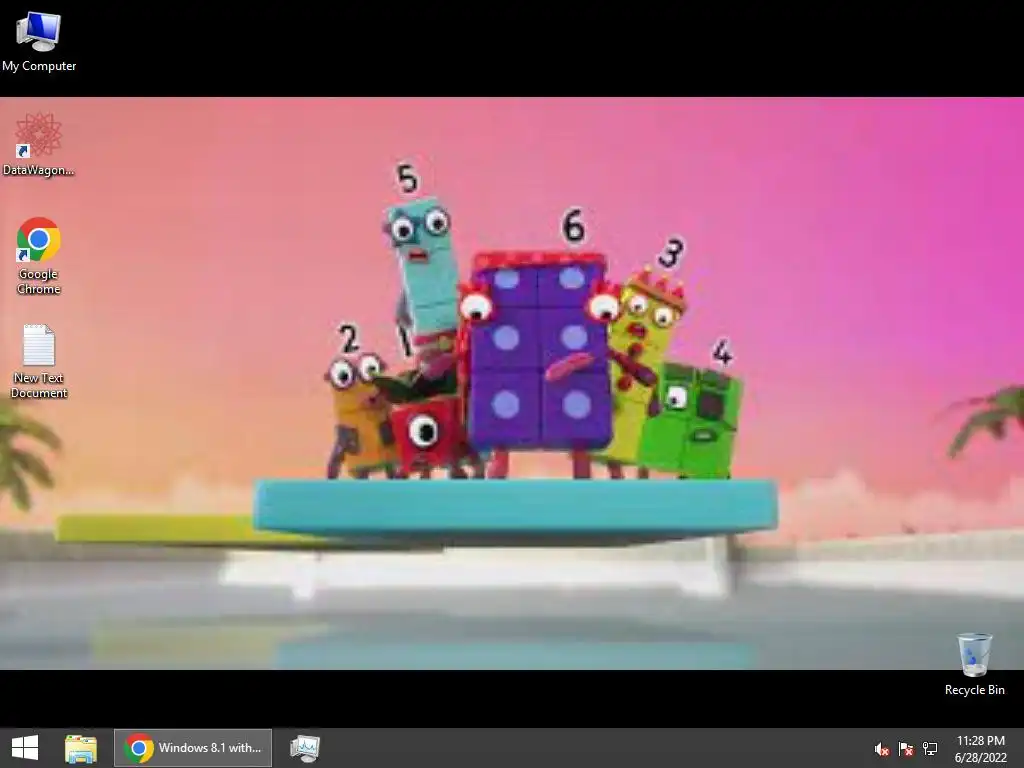Open File Explorer from the taskbar

tap(81, 748)
